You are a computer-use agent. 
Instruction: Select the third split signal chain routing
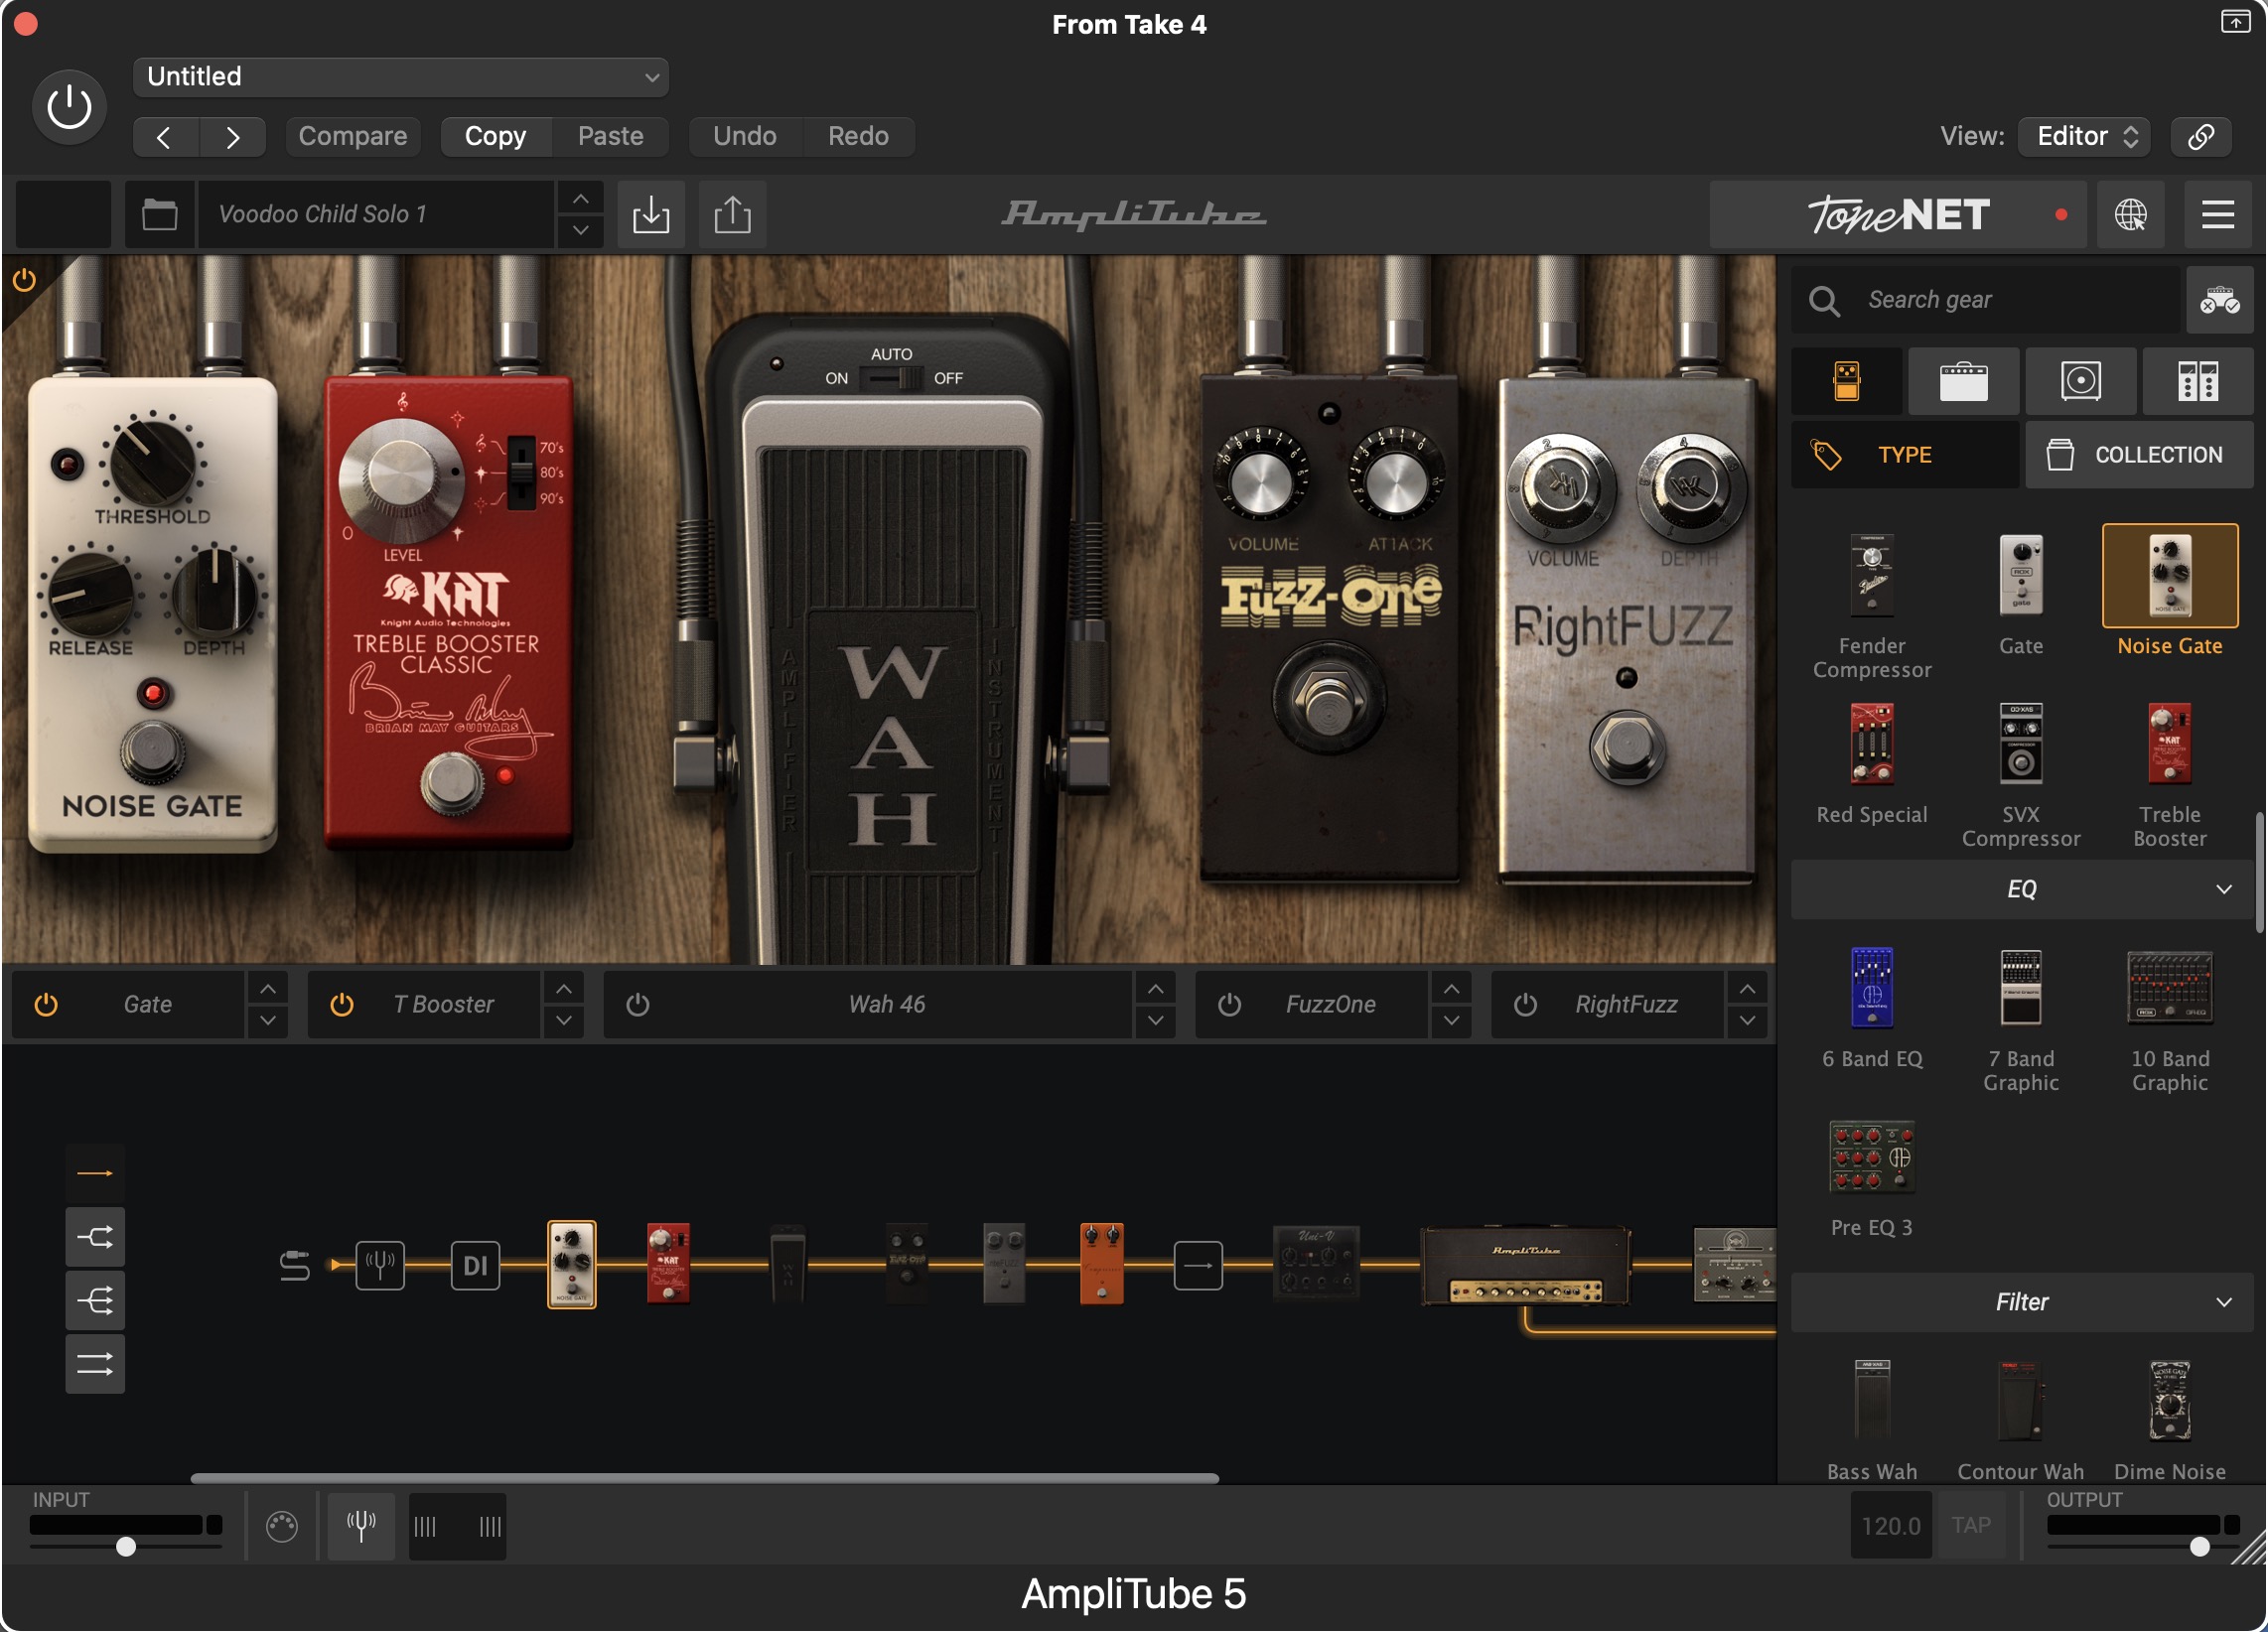pos(95,1300)
